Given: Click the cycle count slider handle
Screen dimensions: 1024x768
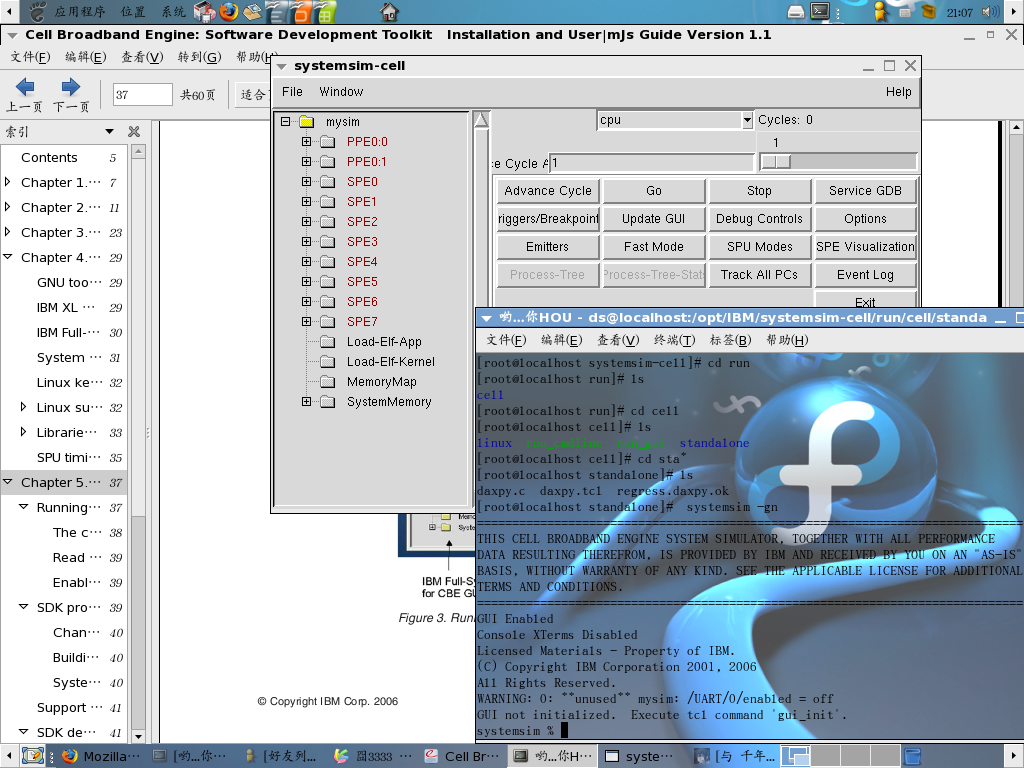Looking at the screenshot, I should pyautogui.click(x=776, y=161).
